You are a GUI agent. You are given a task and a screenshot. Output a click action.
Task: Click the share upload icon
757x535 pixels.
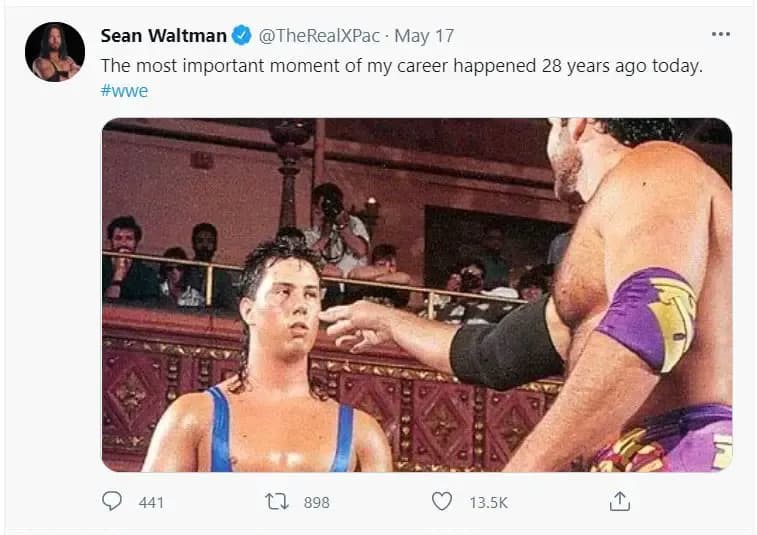tap(619, 501)
